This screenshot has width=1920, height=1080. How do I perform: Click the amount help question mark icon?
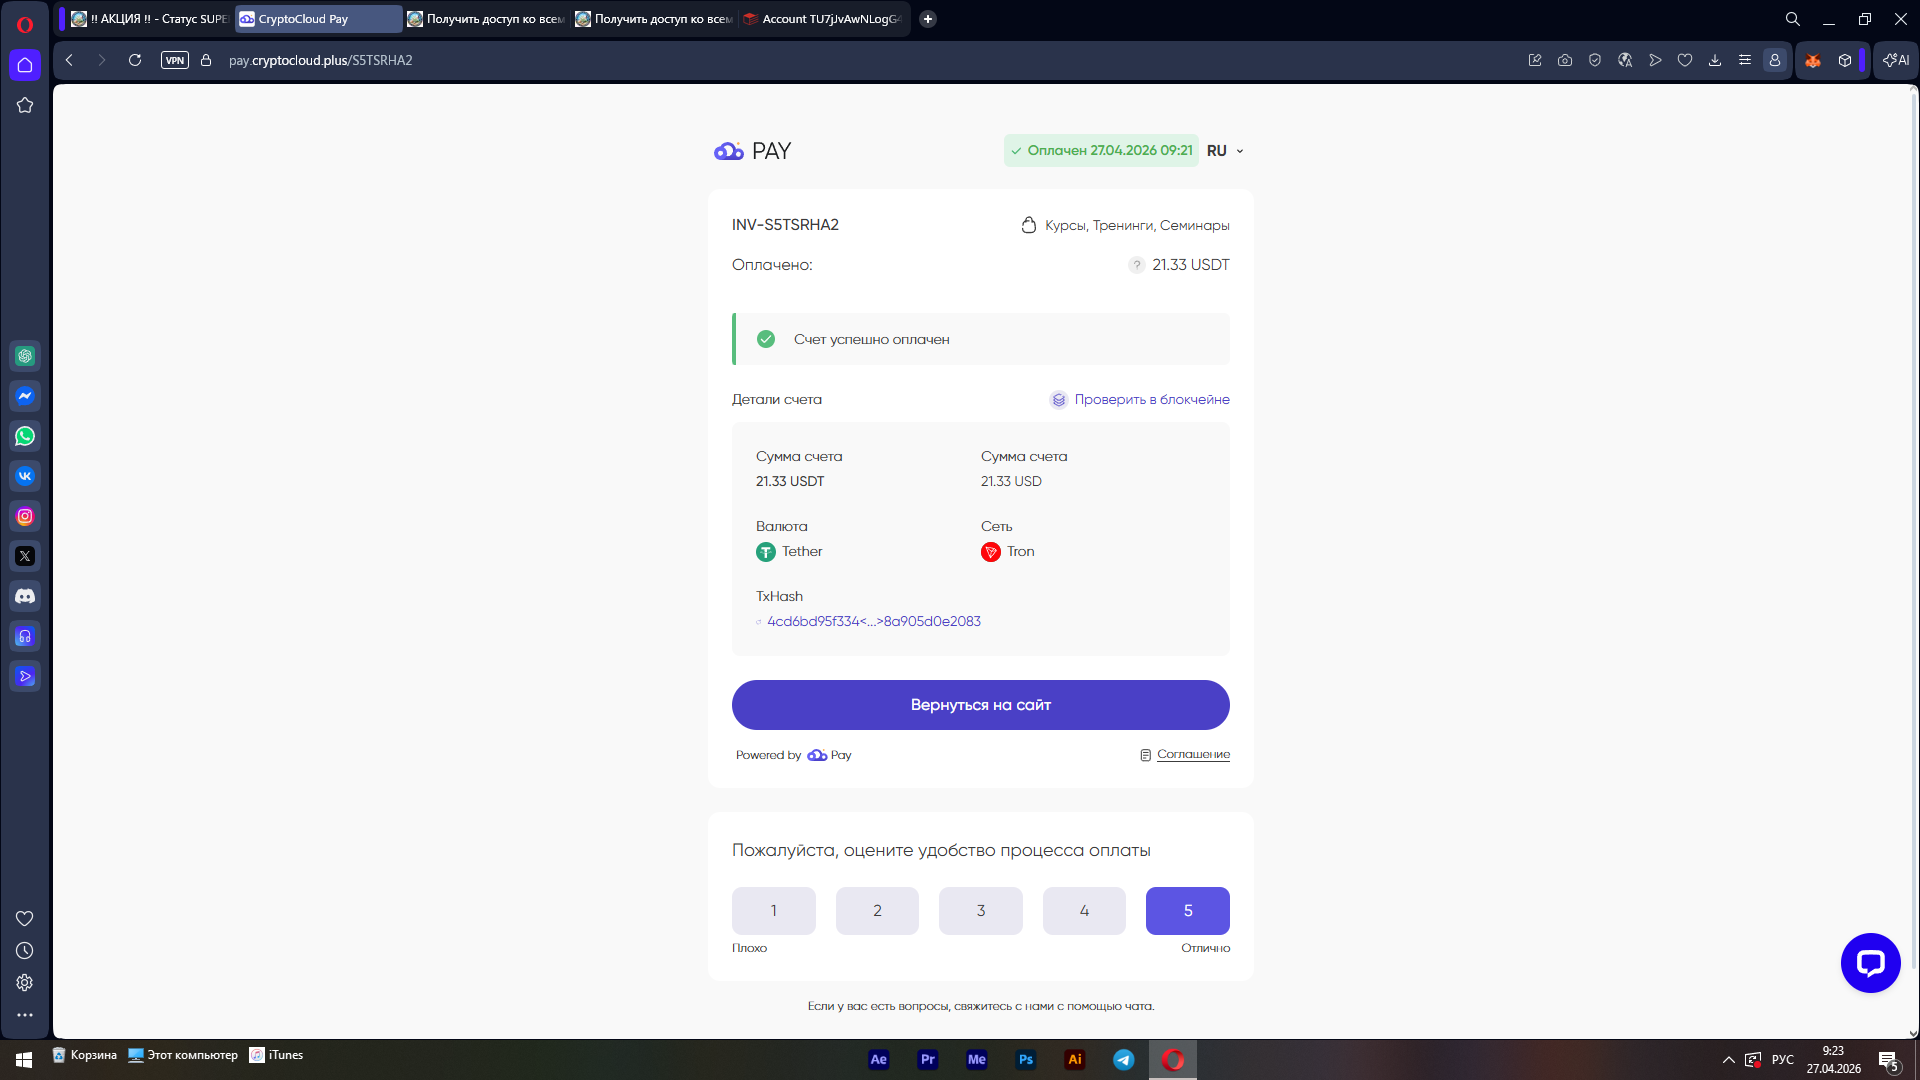(x=1136, y=265)
